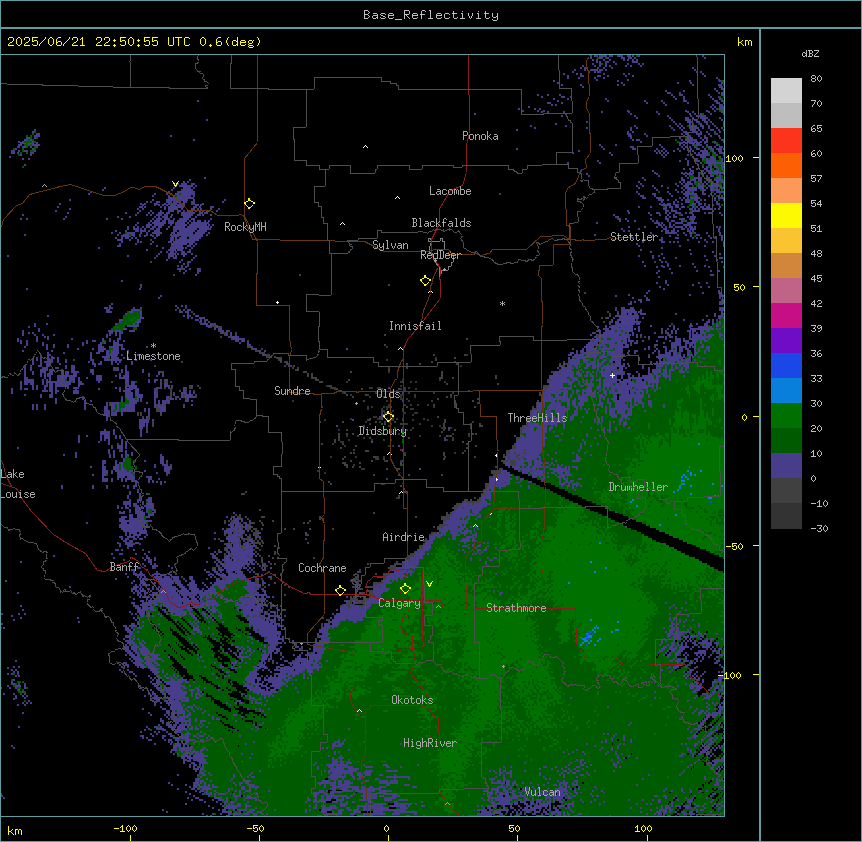Click the RockyMH label
Image resolution: width=862 pixels, height=842 pixels.
245,227
